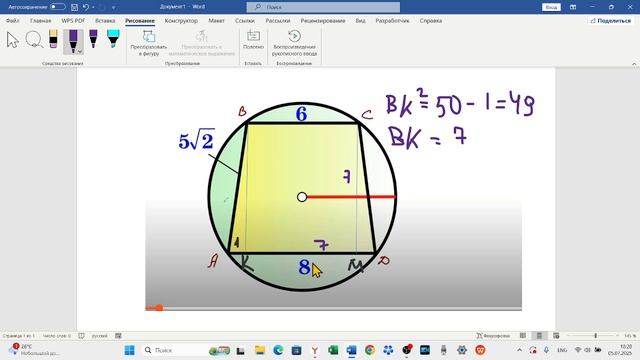Switch to Print Layout view icon

(539, 336)
